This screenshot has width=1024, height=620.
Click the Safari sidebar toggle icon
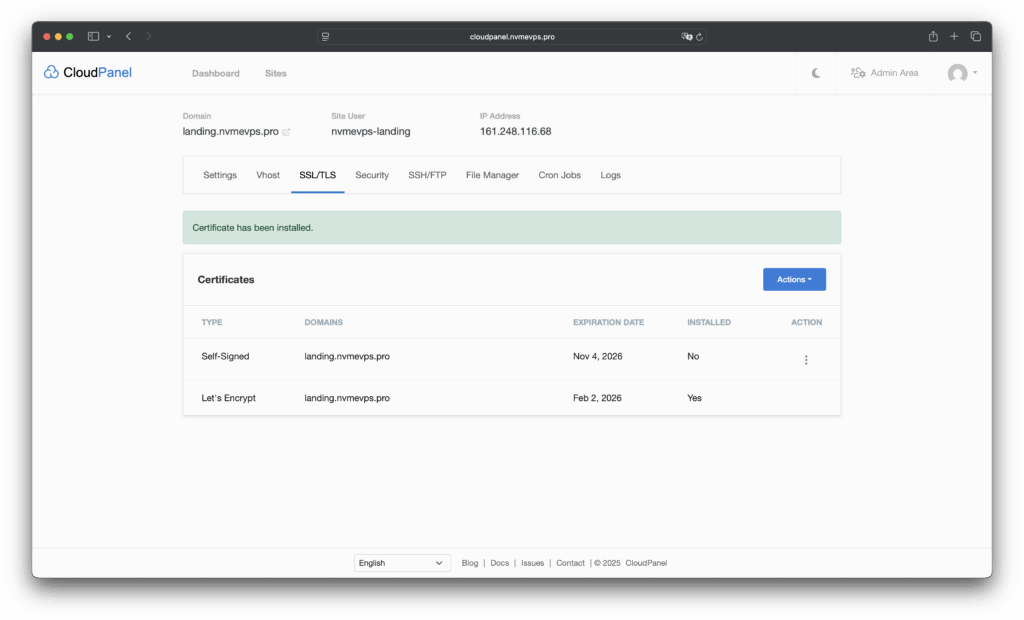(93, 36)
